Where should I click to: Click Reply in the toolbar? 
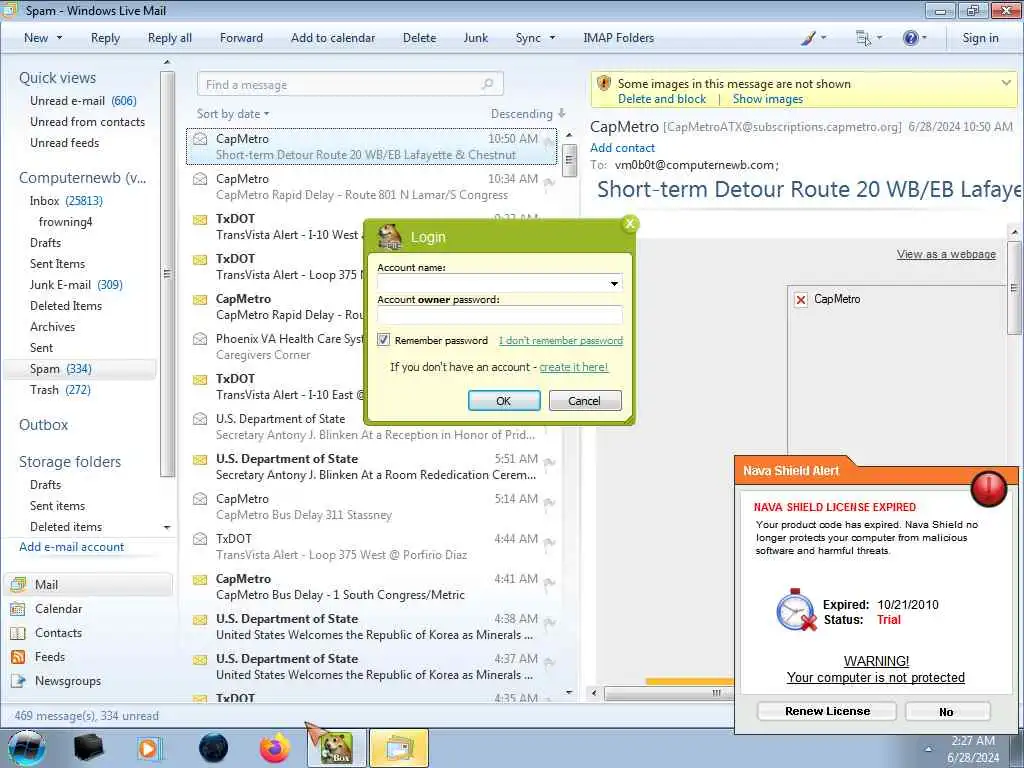coord(105,38)
